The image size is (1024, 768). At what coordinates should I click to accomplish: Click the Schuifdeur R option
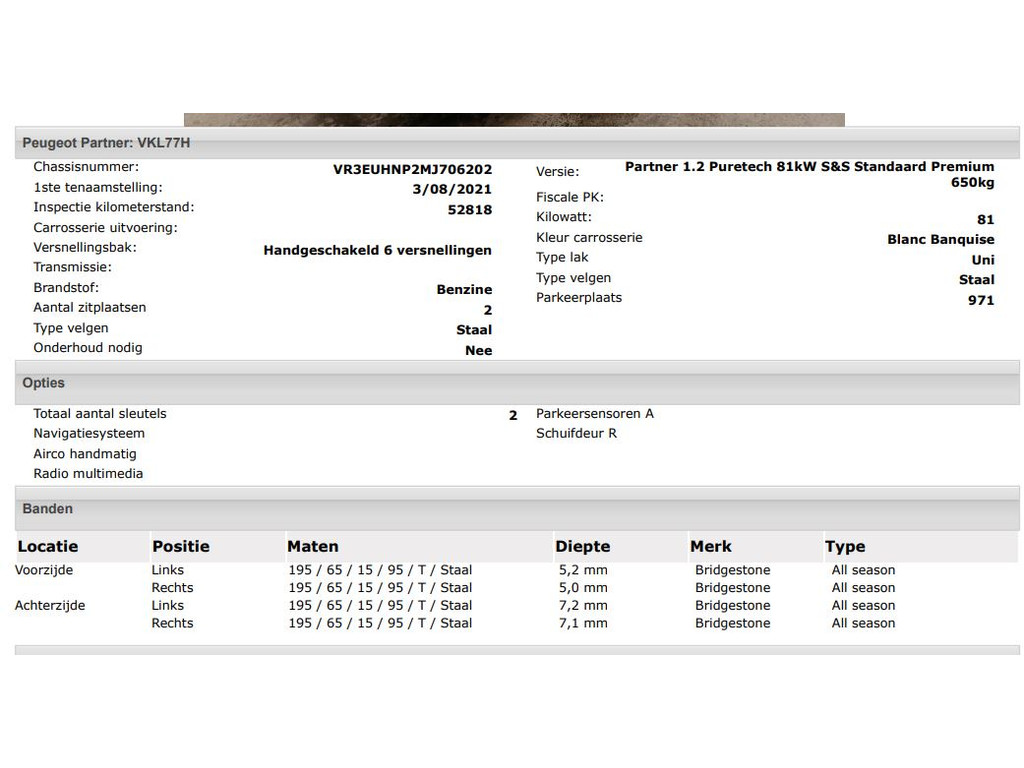coord(576,434)
